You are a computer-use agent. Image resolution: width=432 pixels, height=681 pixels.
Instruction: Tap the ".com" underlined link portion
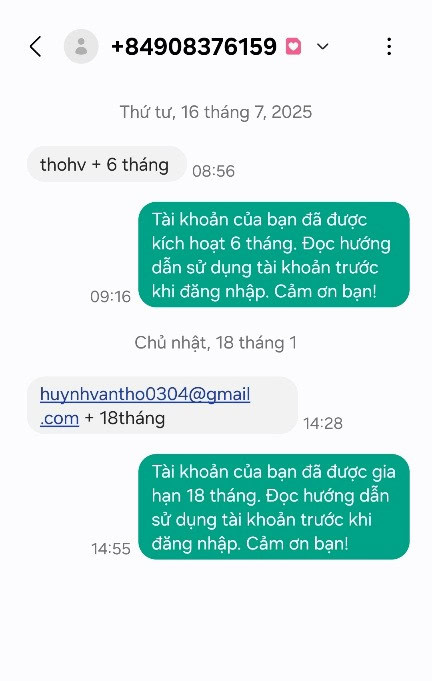click(59, 419)
